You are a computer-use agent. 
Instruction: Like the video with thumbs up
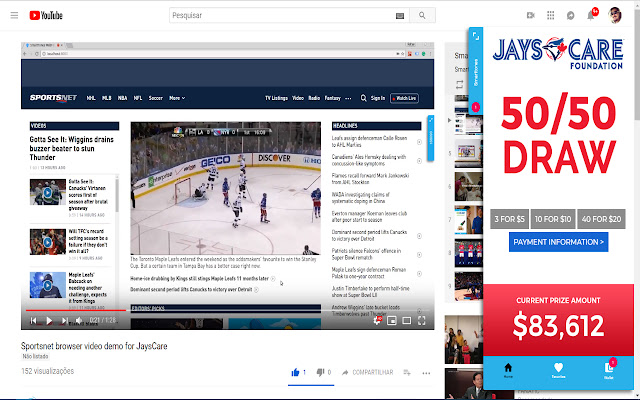pyautogui.click(x=298, y=372)
